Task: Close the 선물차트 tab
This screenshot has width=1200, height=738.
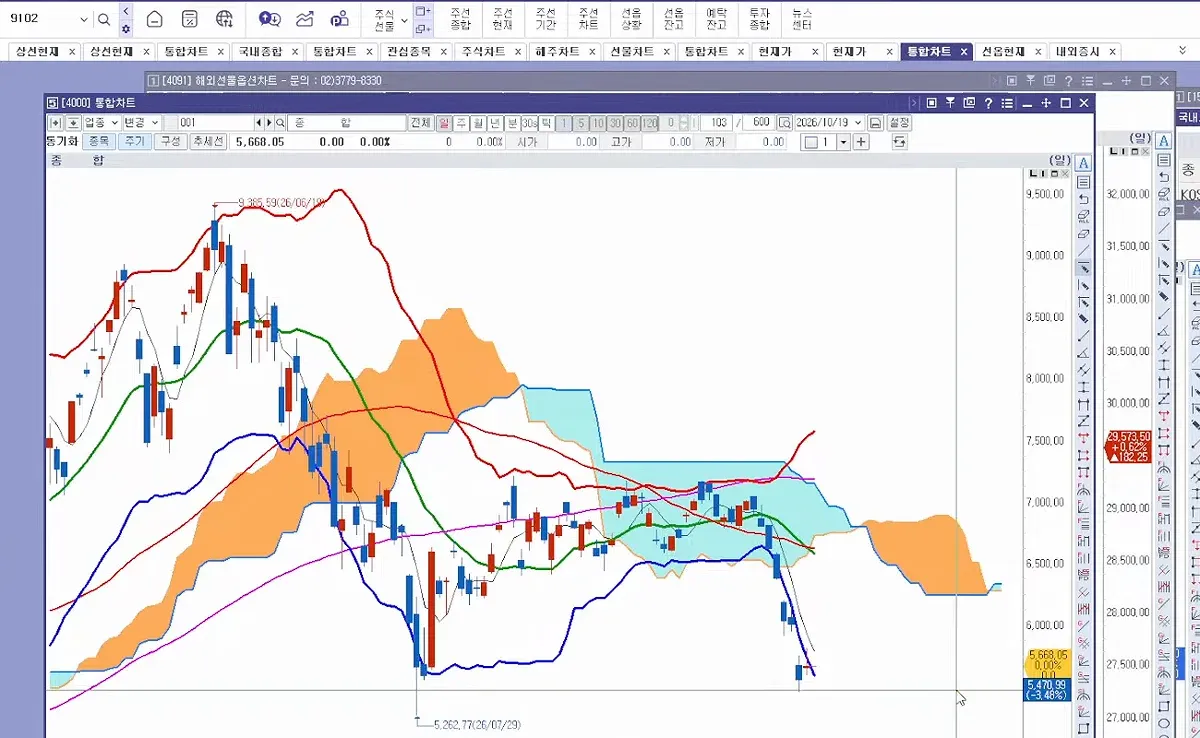Action: [x=666, y=51]
